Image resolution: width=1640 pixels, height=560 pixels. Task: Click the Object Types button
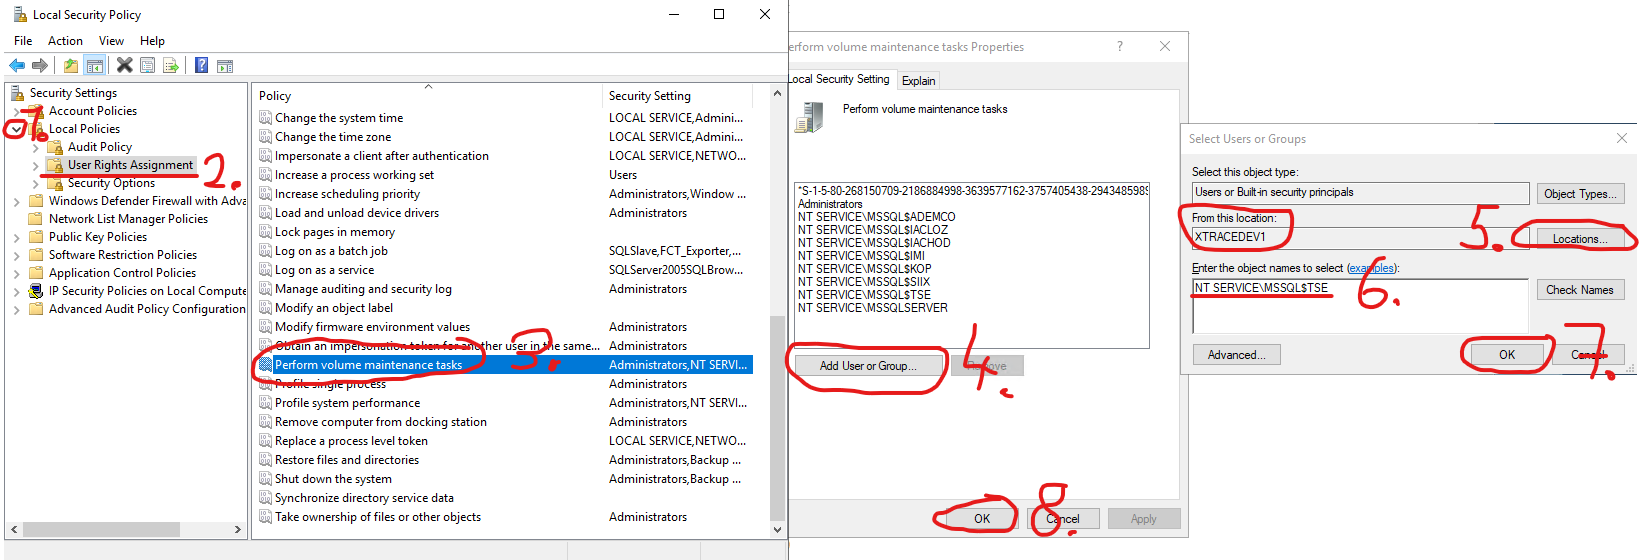click(1580, 194)
